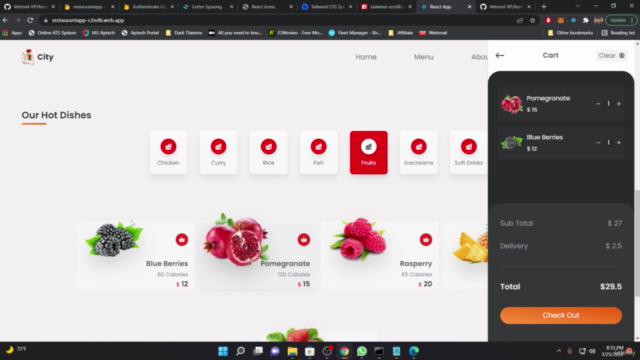Decrease Pomegranate quantity in cart
The height and width of the screenshot is (360, 640).
(x=598, y=104)
